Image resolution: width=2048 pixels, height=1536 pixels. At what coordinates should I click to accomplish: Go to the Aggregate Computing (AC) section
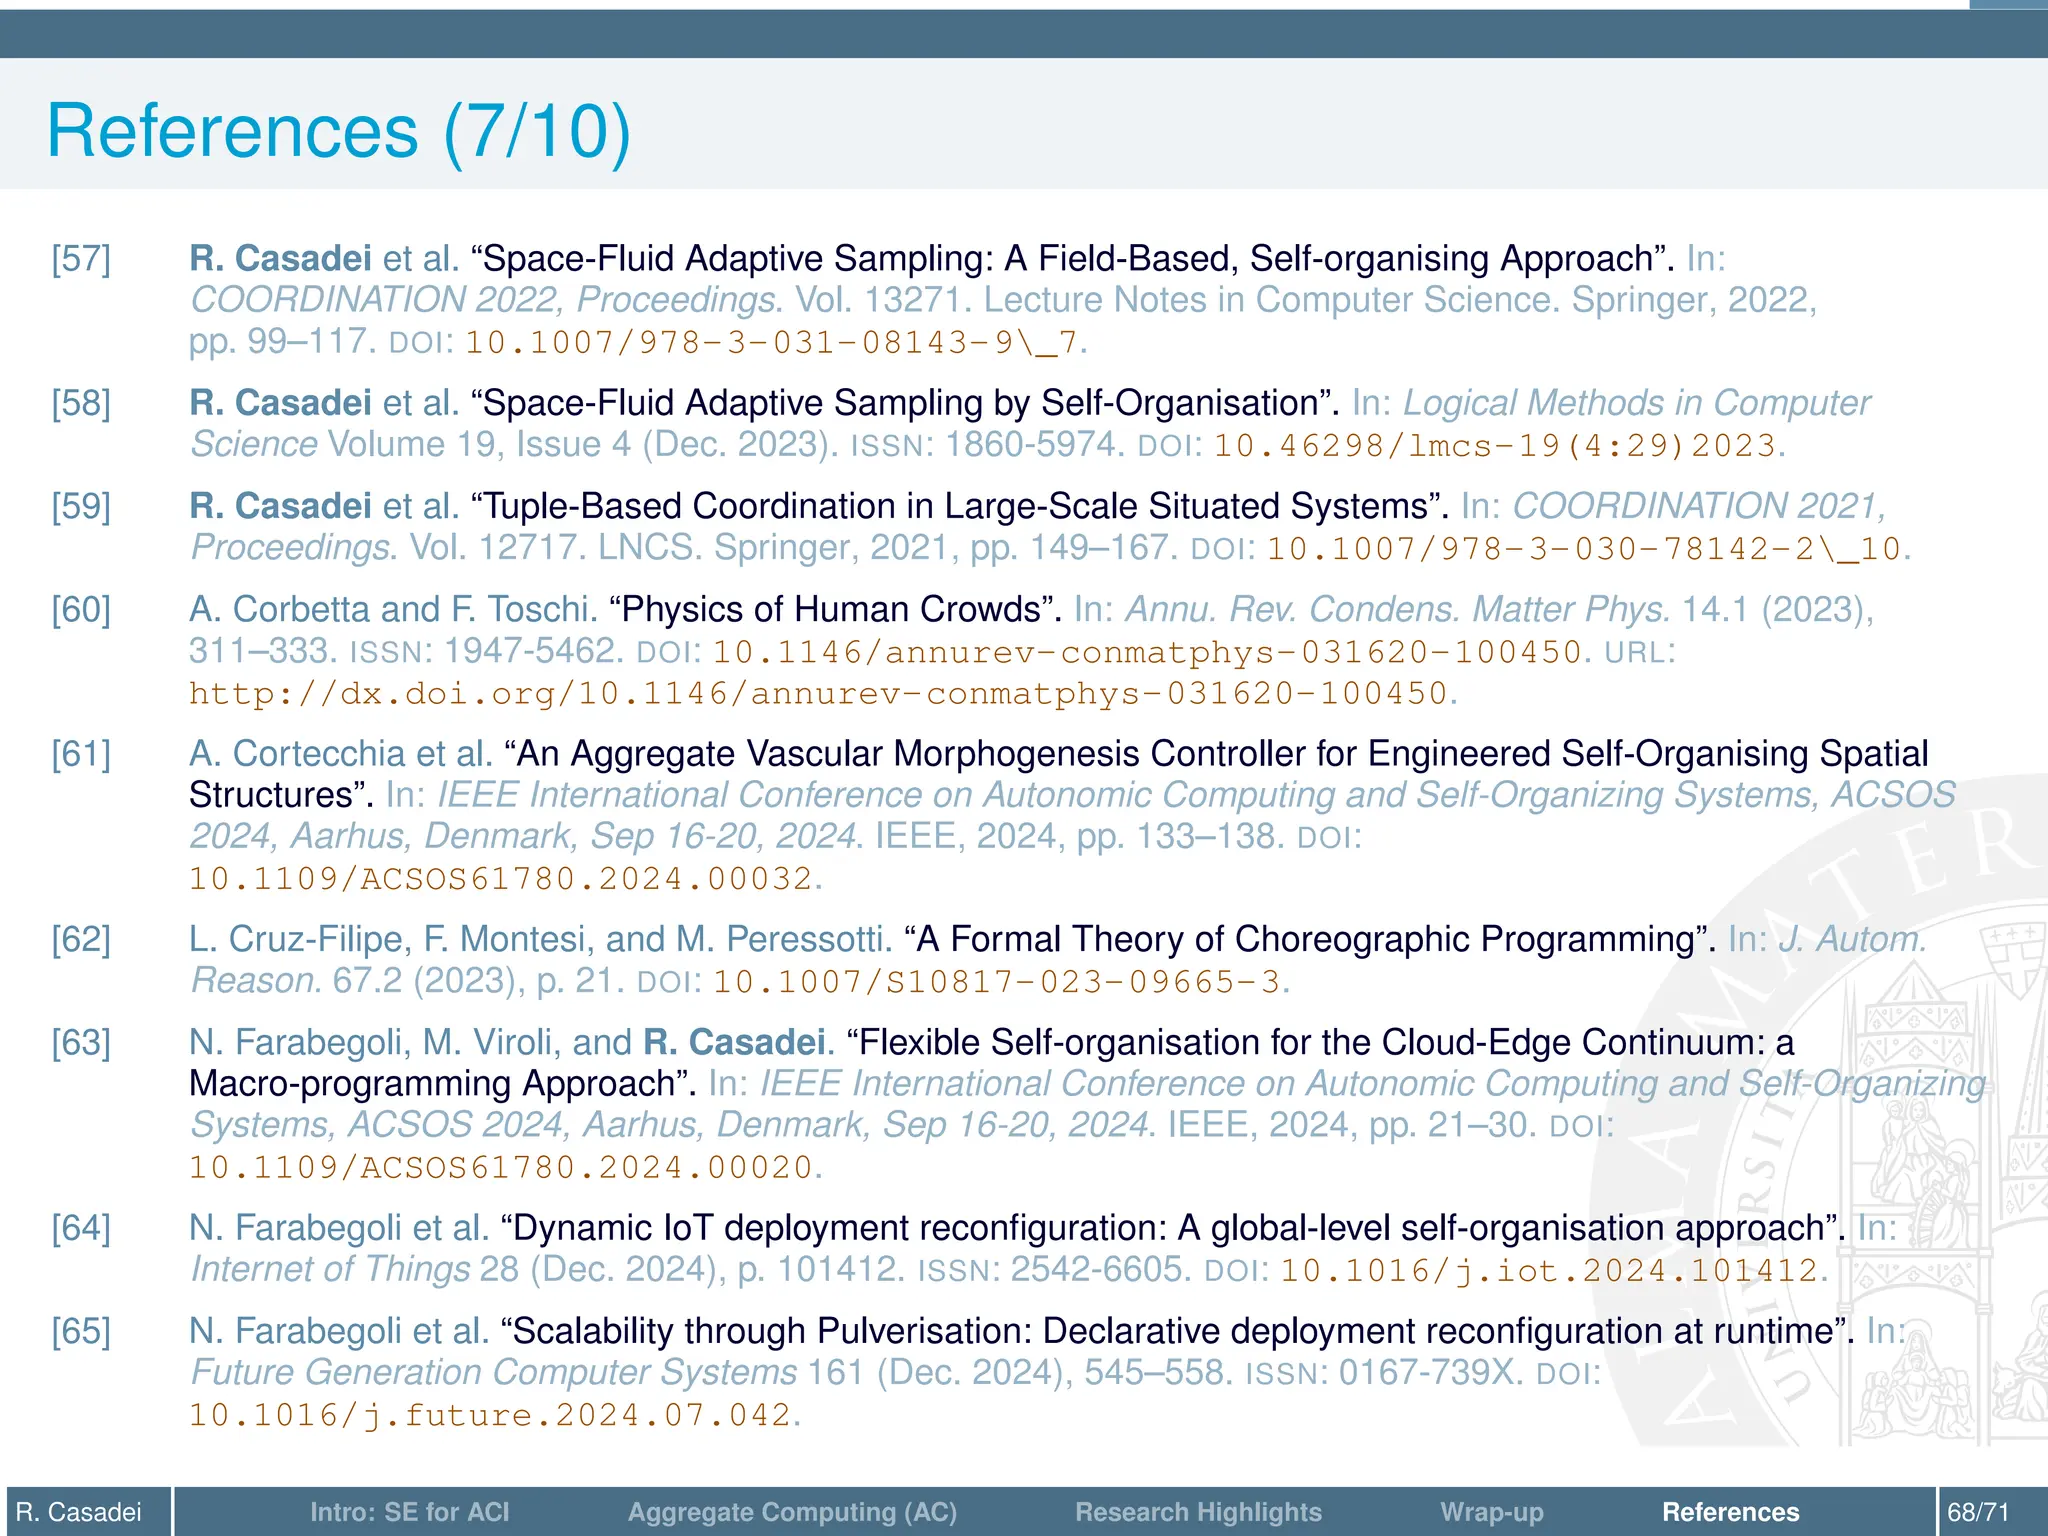(x=792, y=1511)
